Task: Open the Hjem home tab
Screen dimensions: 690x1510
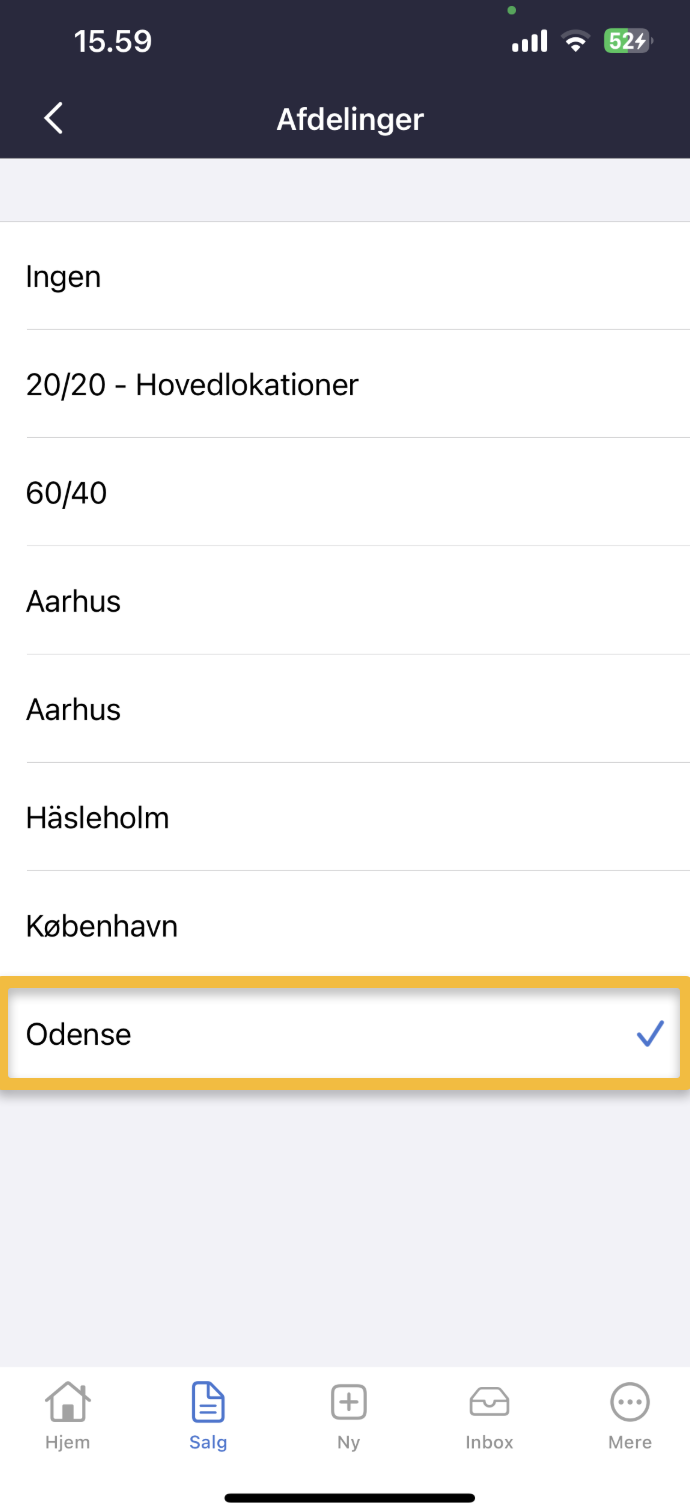Action: [67, 1414]
